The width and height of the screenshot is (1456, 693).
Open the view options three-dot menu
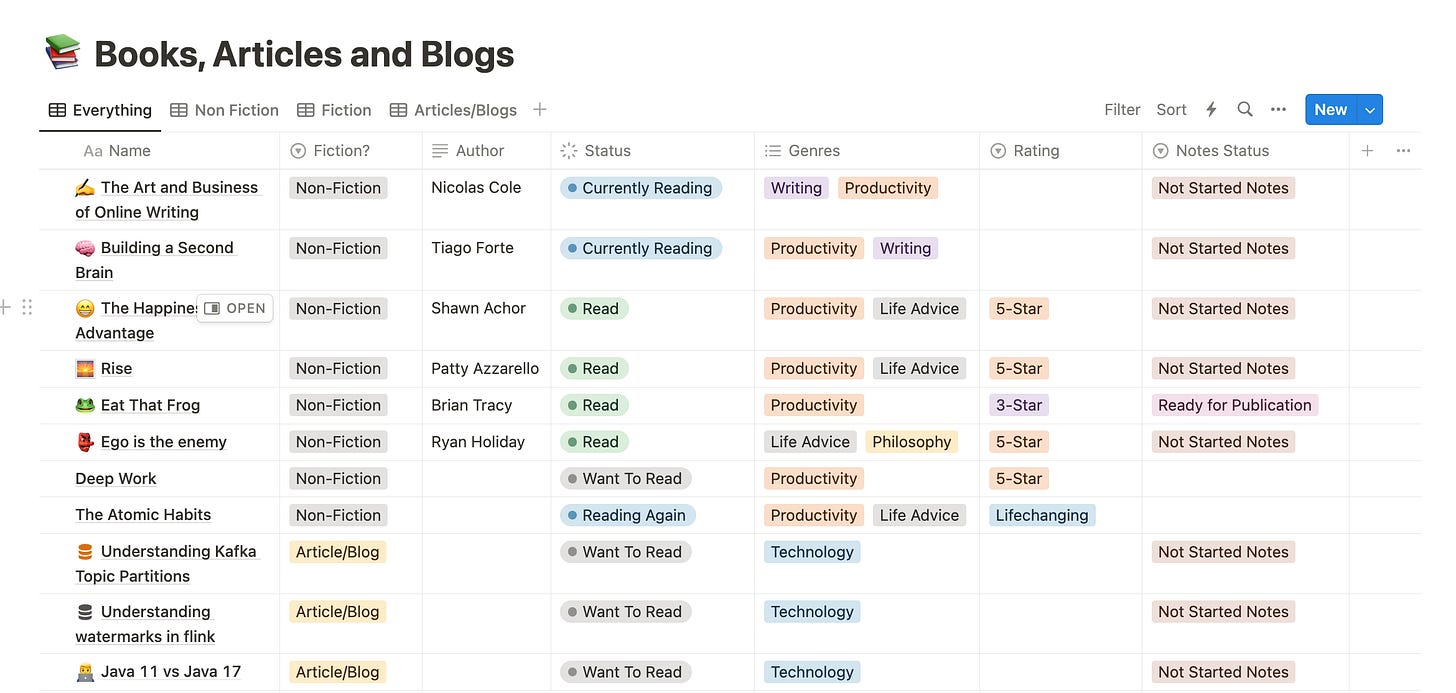pos(1278,110)
